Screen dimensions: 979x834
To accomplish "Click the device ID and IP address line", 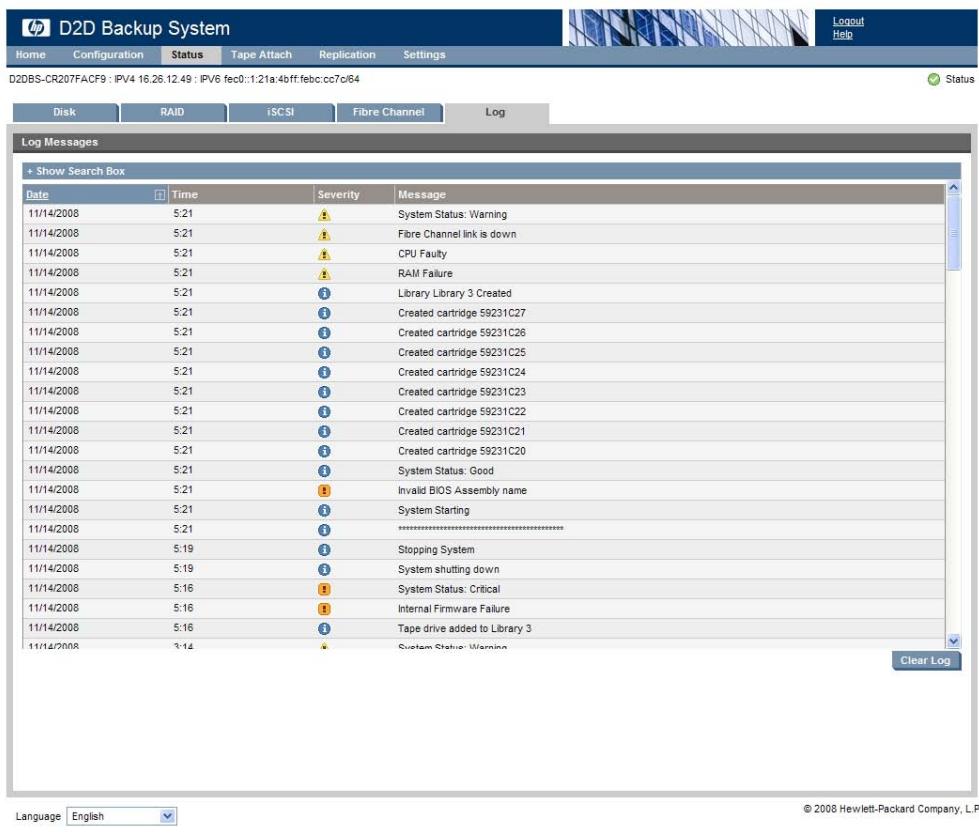I will click(x=184, y=79).
